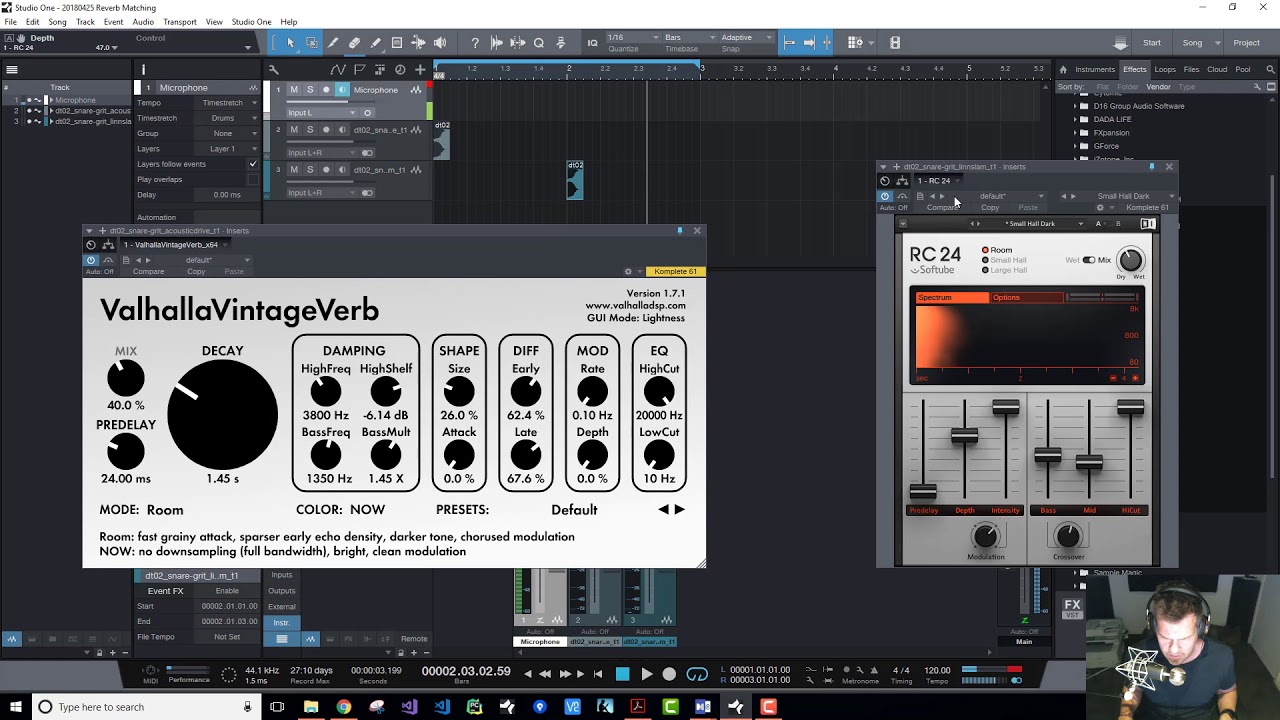Open the Quantize 1/16 dropdown
1280x720 pixels.
coord(632,38)
